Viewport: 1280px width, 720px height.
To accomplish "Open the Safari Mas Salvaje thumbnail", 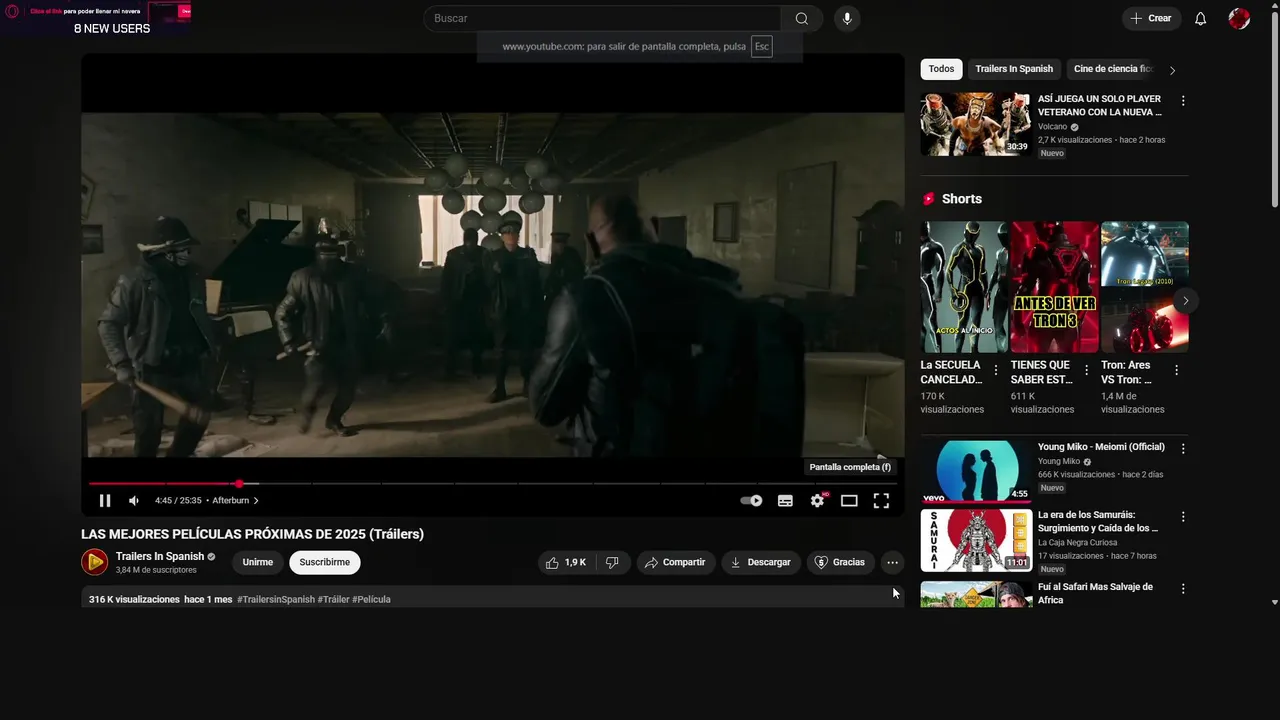I will coord(976,594).
